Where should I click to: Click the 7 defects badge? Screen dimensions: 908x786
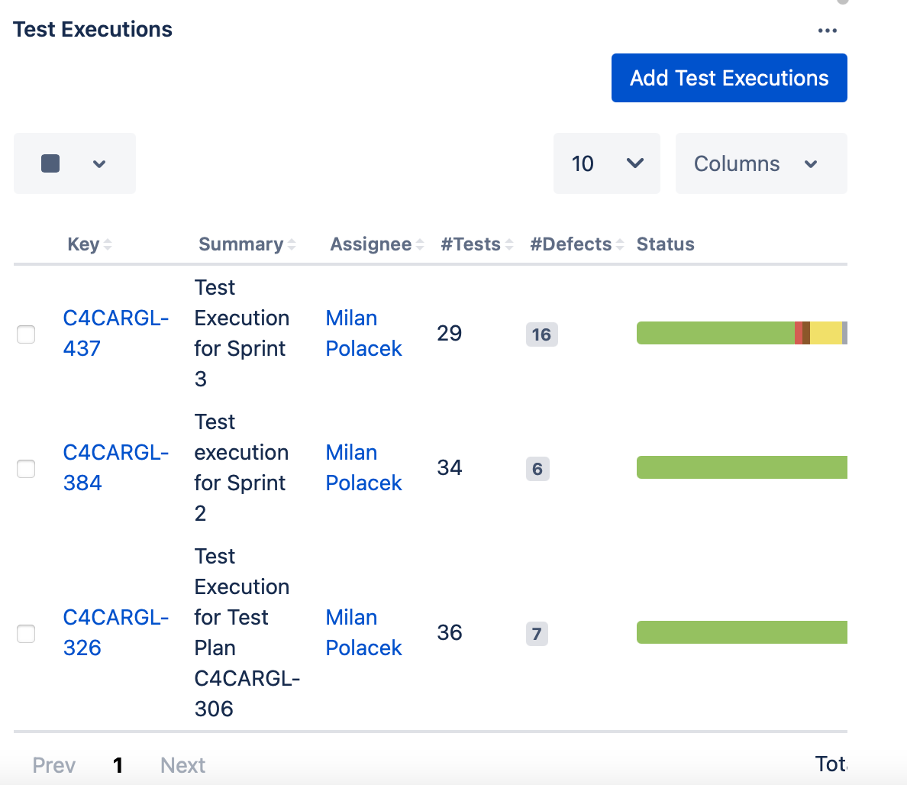(537, 633)
